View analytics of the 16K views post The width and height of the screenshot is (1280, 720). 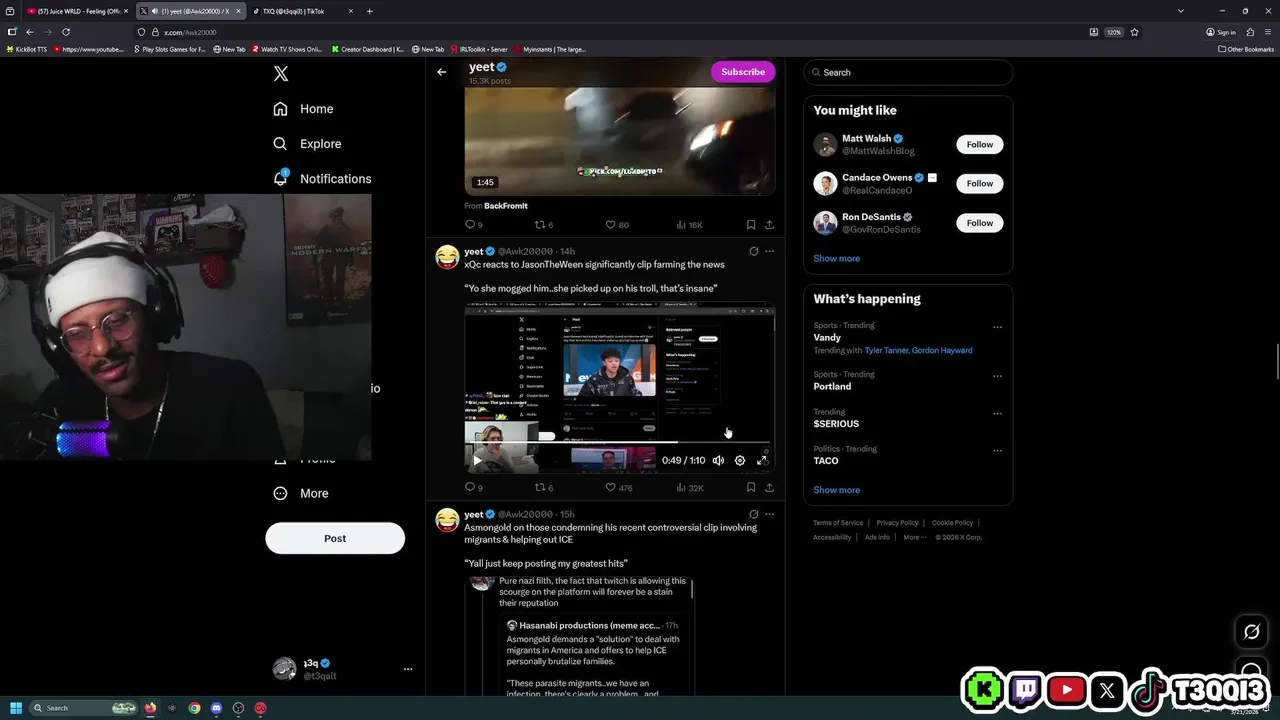pos(689,225)
